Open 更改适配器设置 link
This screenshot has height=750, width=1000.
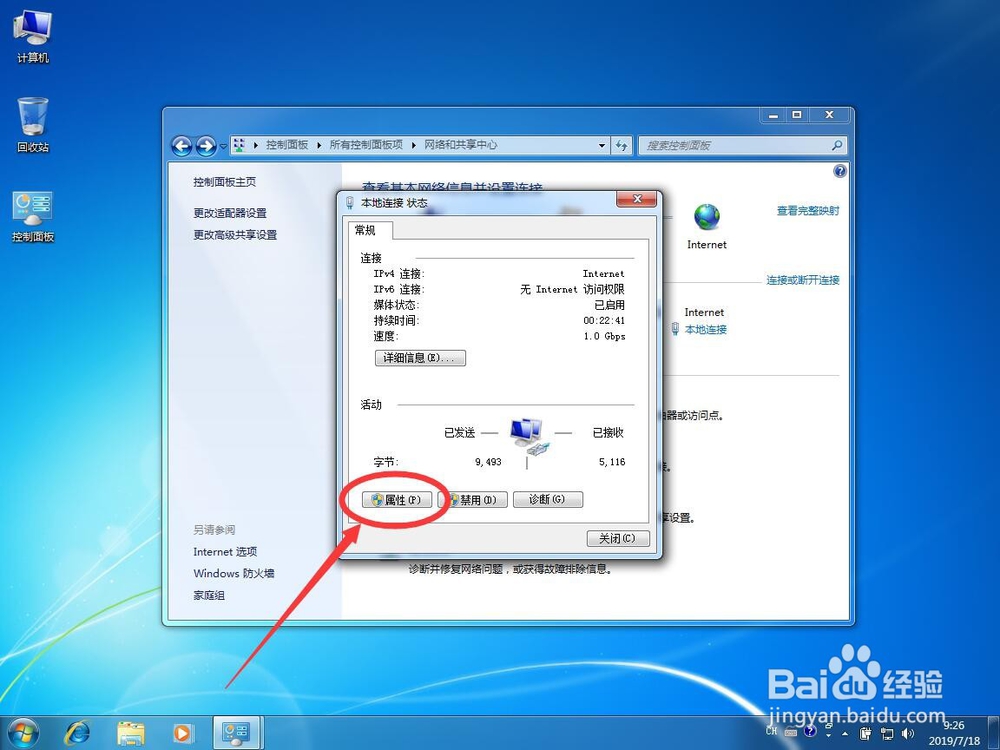[x=230, y=213]
